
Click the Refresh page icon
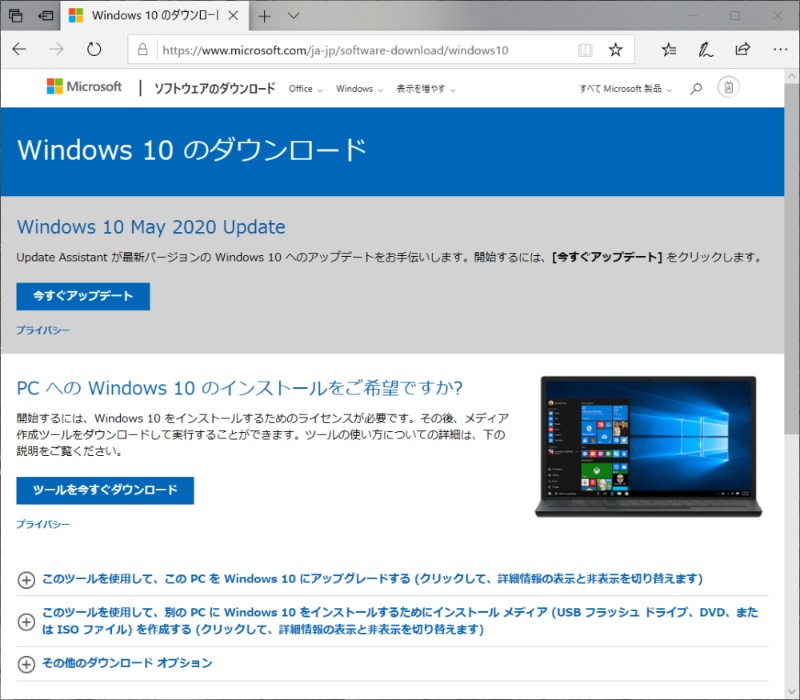click(x=94, y=49)
